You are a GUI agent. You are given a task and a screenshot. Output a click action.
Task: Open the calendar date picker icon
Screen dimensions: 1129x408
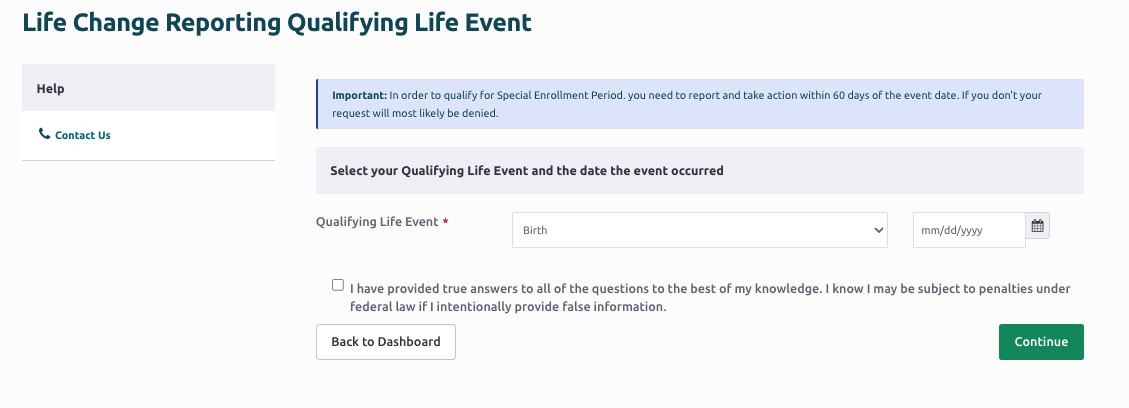click(1037, 226)
